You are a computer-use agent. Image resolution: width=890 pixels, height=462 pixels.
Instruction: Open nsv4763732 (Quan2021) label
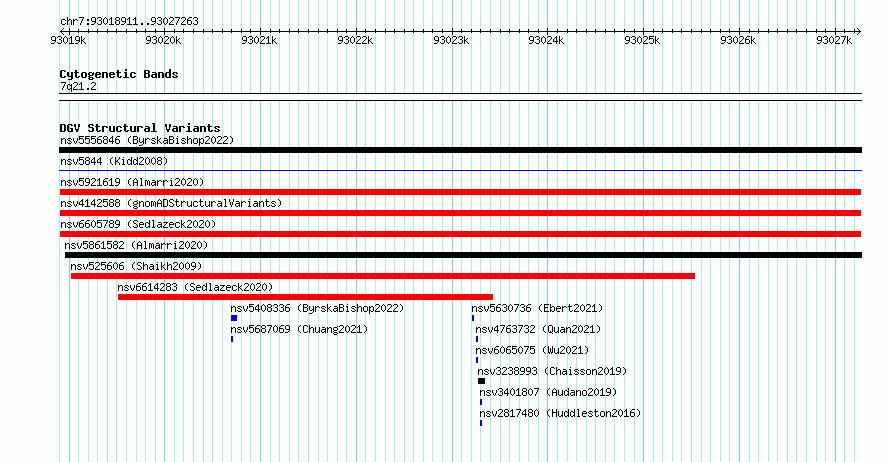click(538, 329)
